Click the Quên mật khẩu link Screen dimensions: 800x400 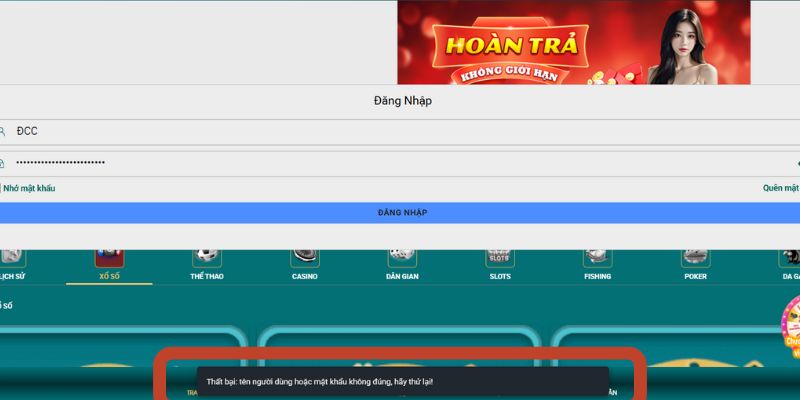(781, 188)
